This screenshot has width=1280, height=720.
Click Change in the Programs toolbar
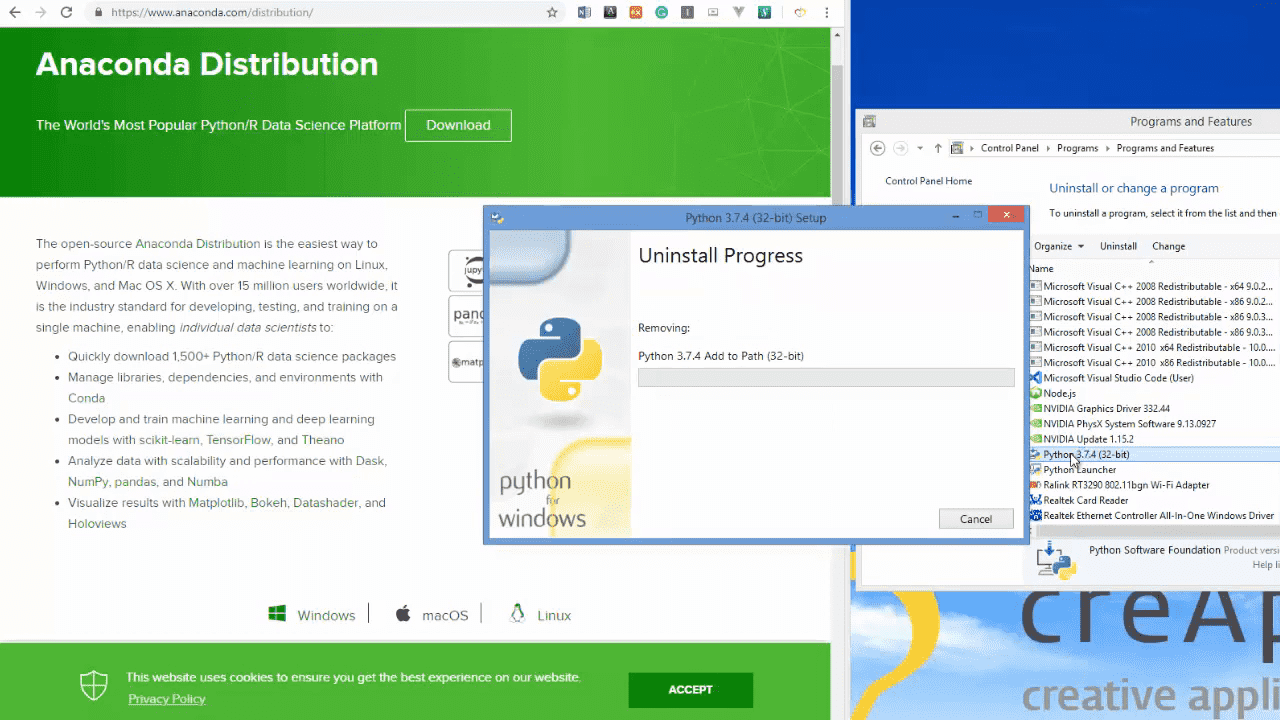pyautogui.click(x=1168, y=246)
